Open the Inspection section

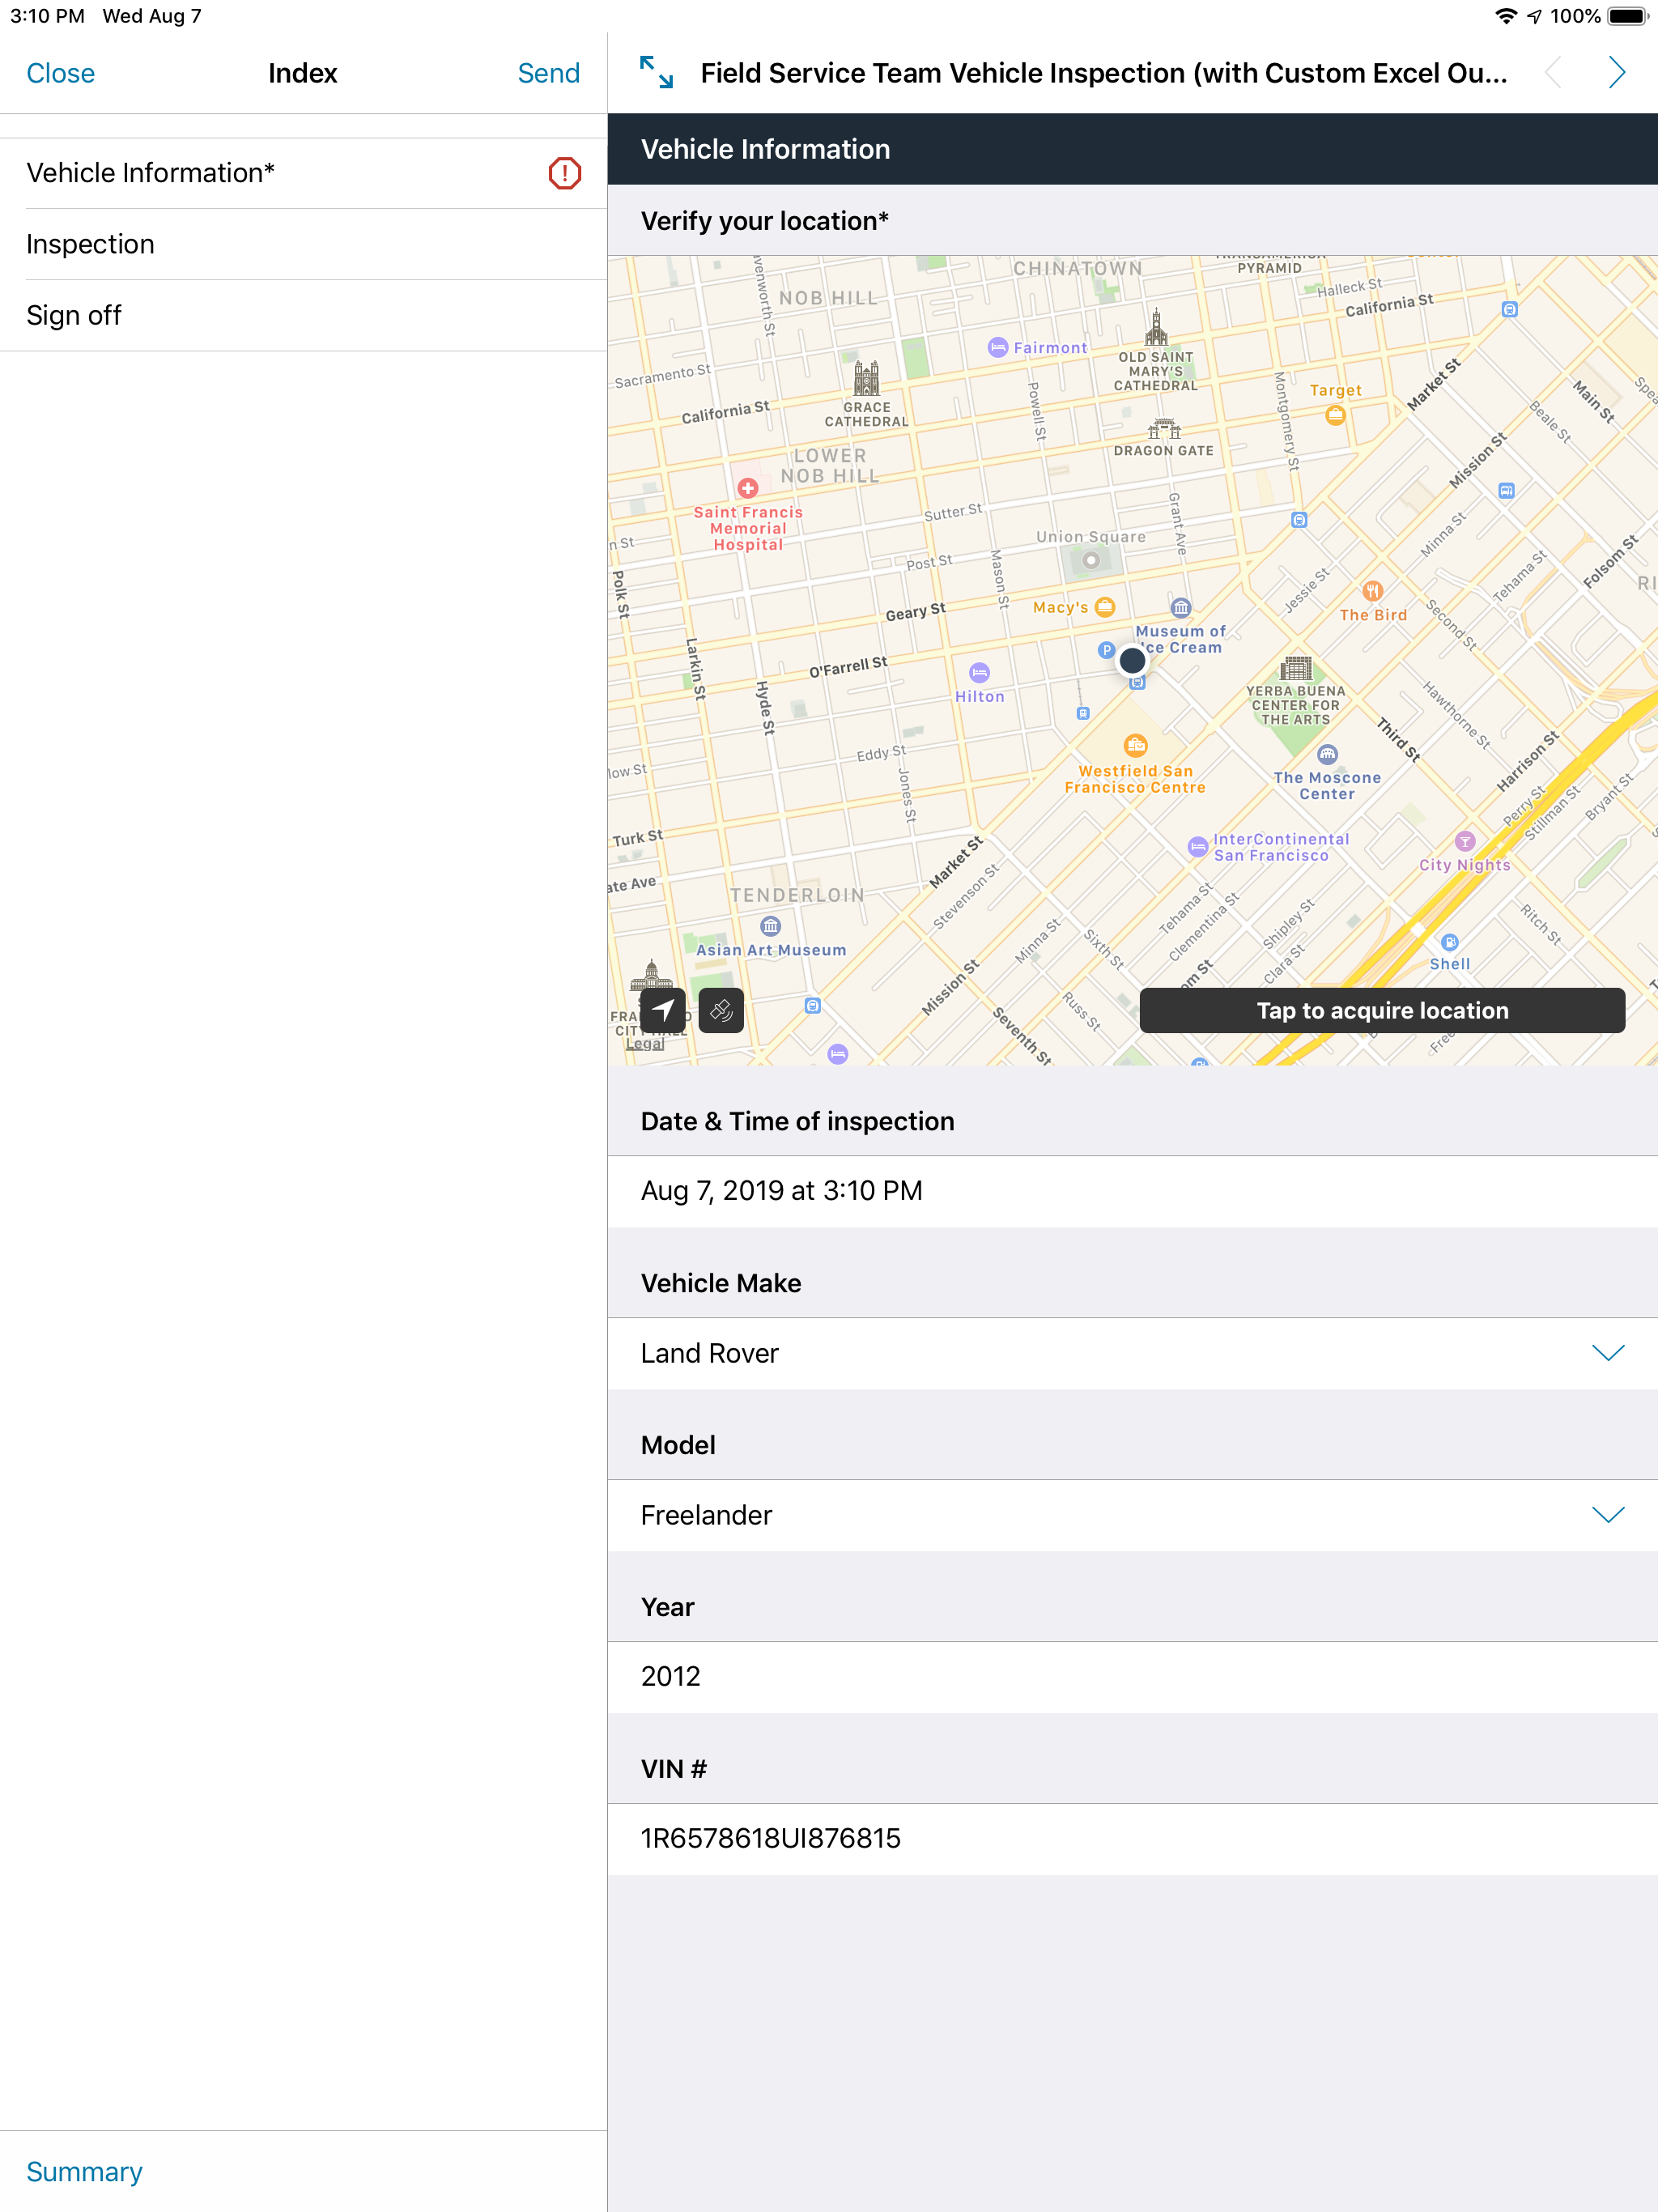coord(303,244)
